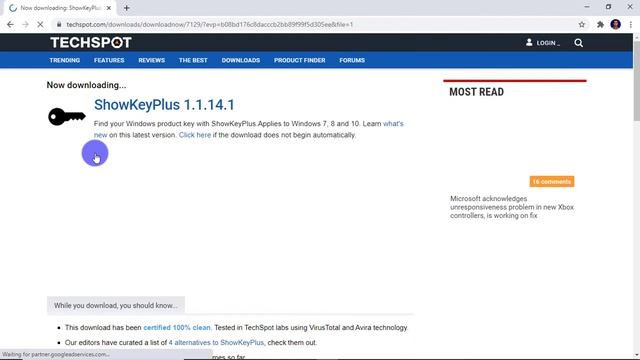This screenshot has width=640, height=360.
Task: Close the Now downloading tab
Action: (109, 8)
